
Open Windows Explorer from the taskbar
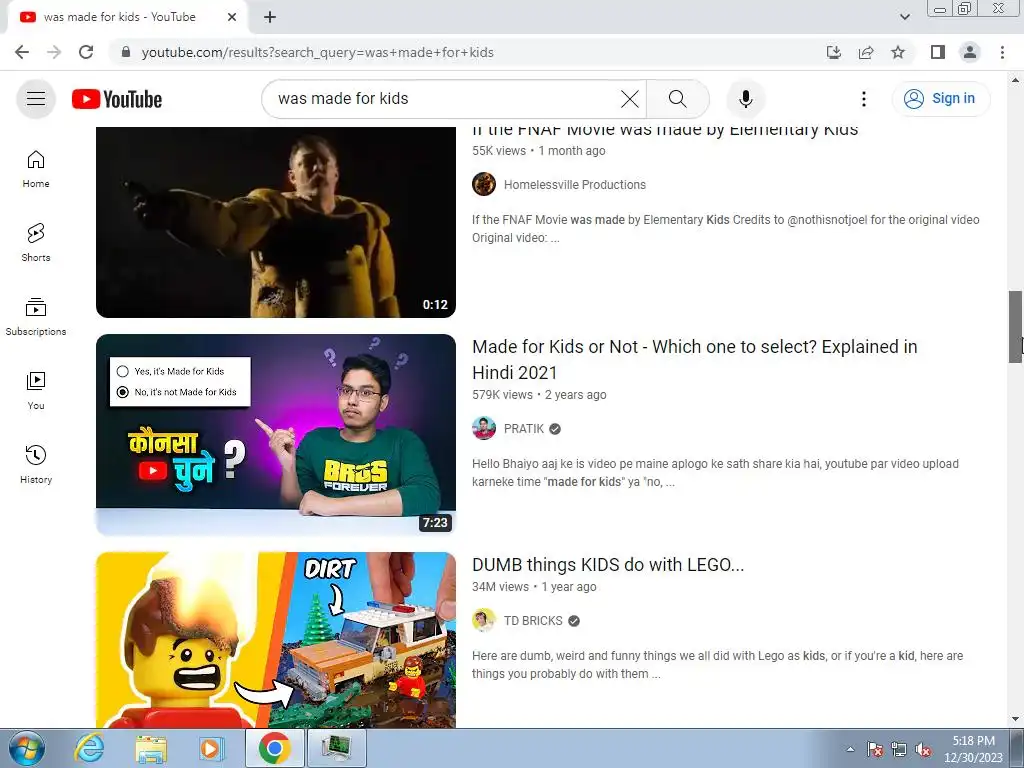[150, 748]
